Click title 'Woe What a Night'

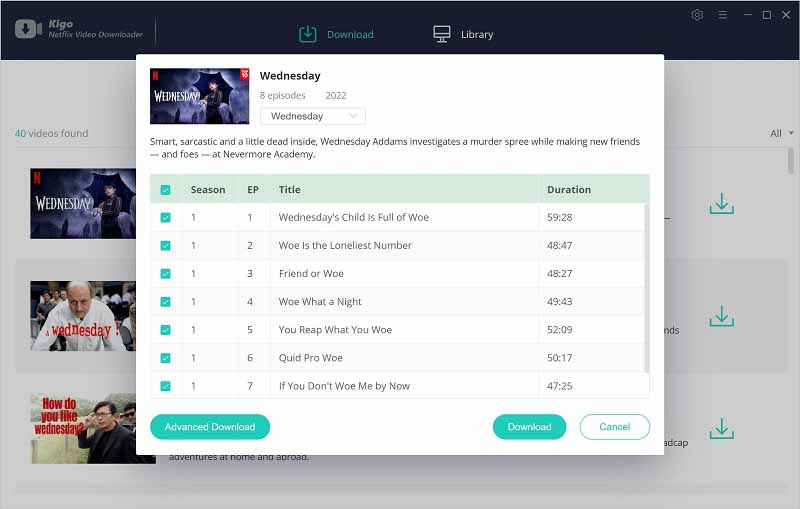pos(320,301)
